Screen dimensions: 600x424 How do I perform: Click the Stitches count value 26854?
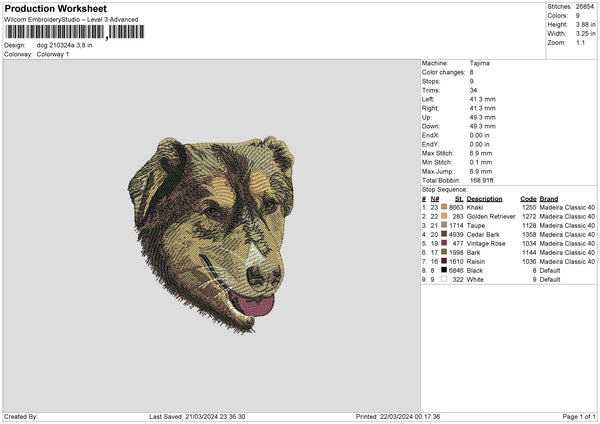[587, 7]
